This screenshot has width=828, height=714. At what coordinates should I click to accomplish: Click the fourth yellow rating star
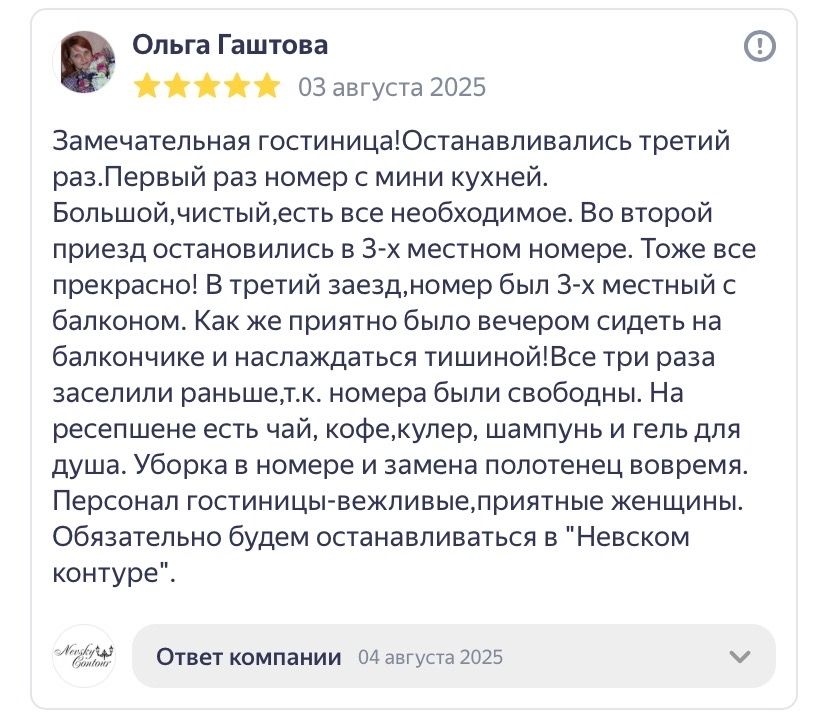237,86
